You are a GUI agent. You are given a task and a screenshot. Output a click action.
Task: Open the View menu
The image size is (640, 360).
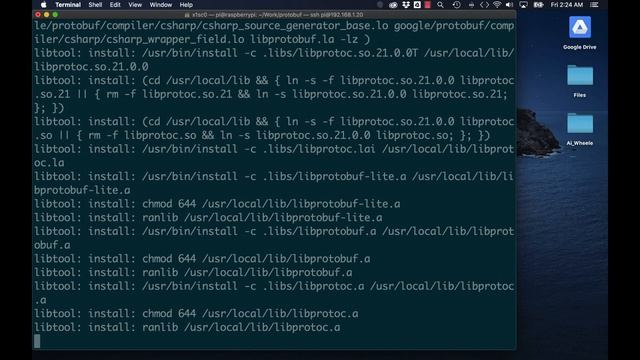point(135,5)
